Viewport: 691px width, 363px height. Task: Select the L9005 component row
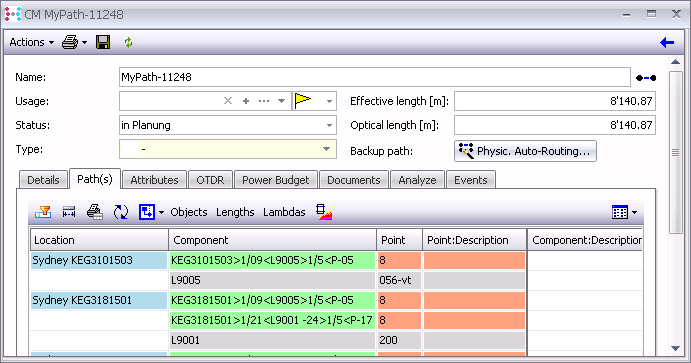(x=272, y=280)
